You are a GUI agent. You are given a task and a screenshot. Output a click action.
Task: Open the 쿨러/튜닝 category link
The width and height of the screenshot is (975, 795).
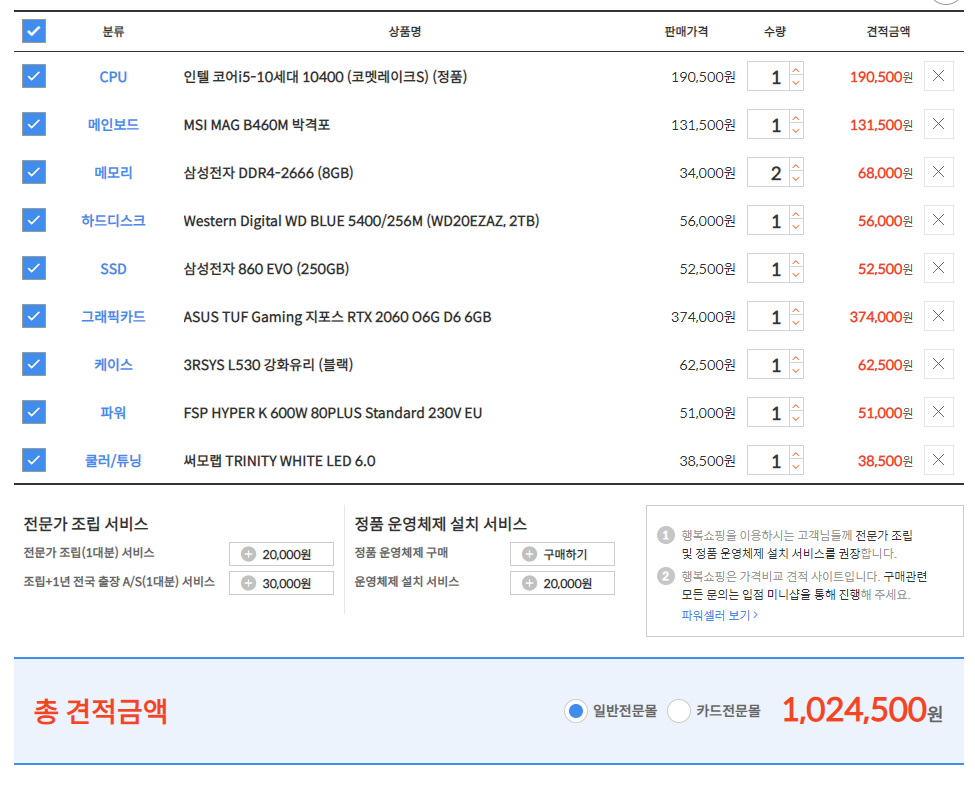[x=113, y=461]
